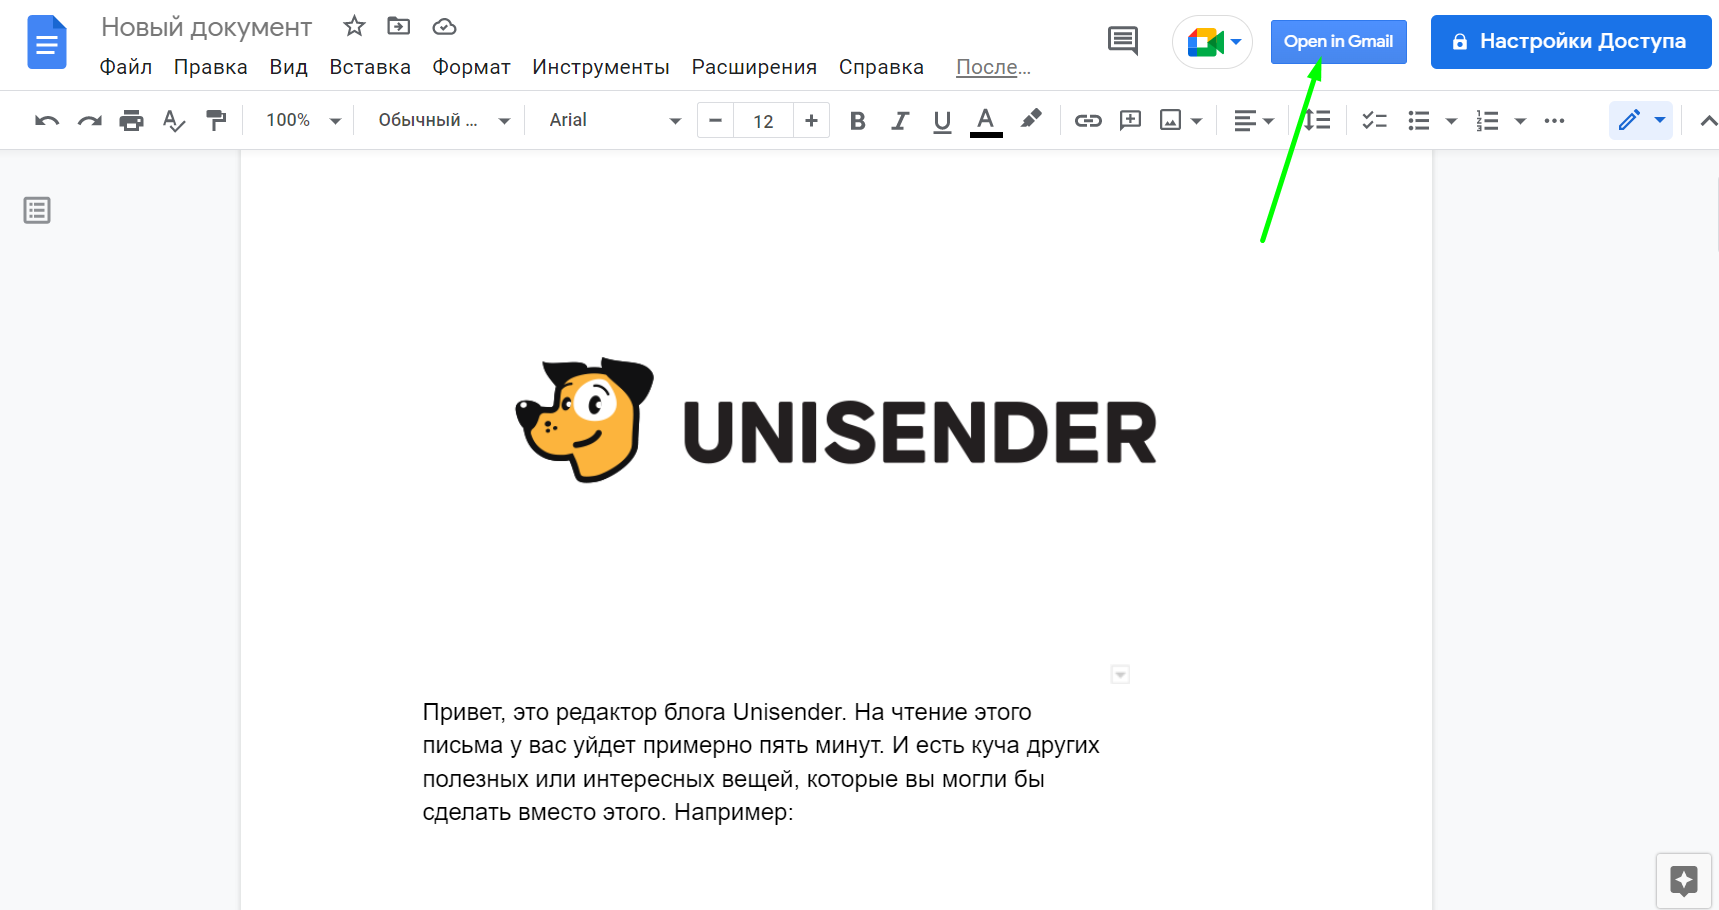Image resolution: width=1719 pixels, height=910 pixels.
Task: Expand the bulleted list options arrow
Action: [x=1451, y=121]
